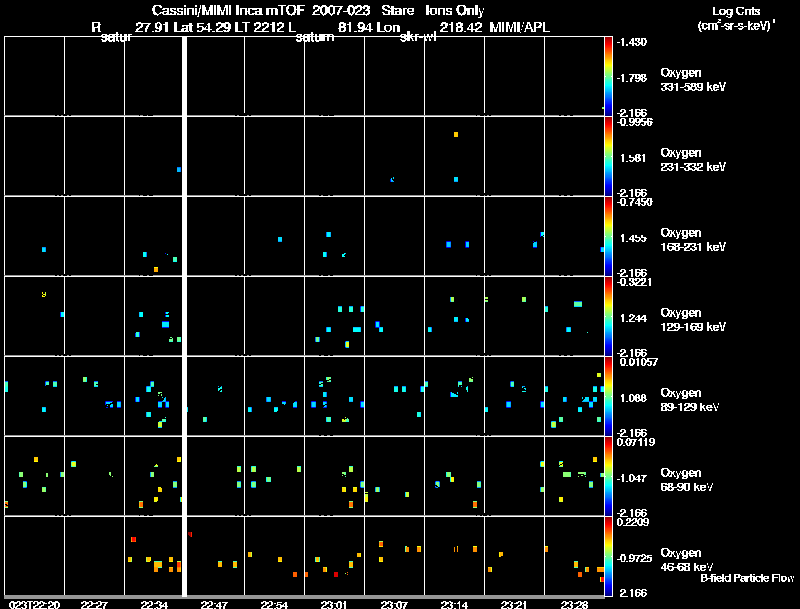Click the '22:27' time axis label

tap(94, 604)
